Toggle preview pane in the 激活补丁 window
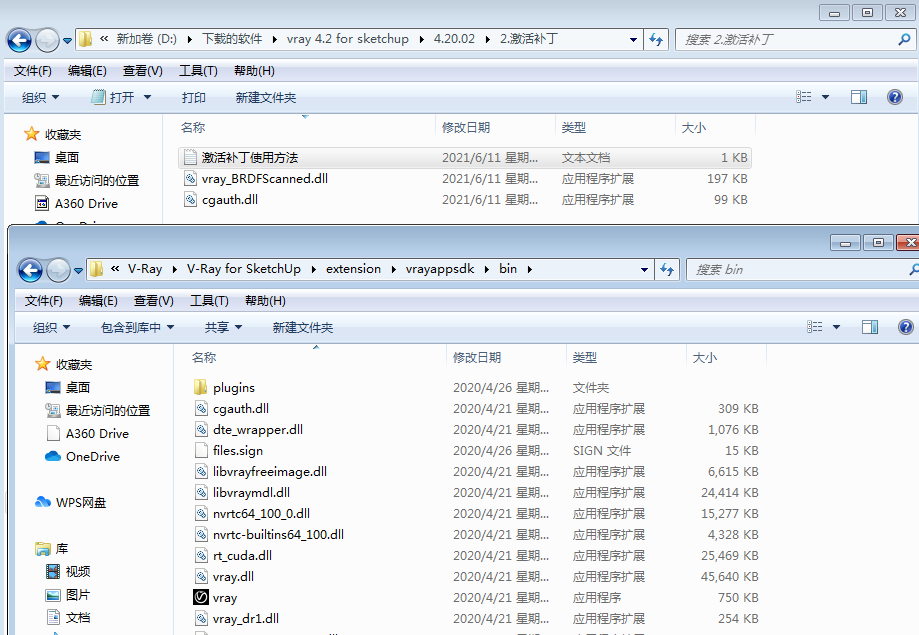Screen dimensions: 919x635 [x=859, y=97]
